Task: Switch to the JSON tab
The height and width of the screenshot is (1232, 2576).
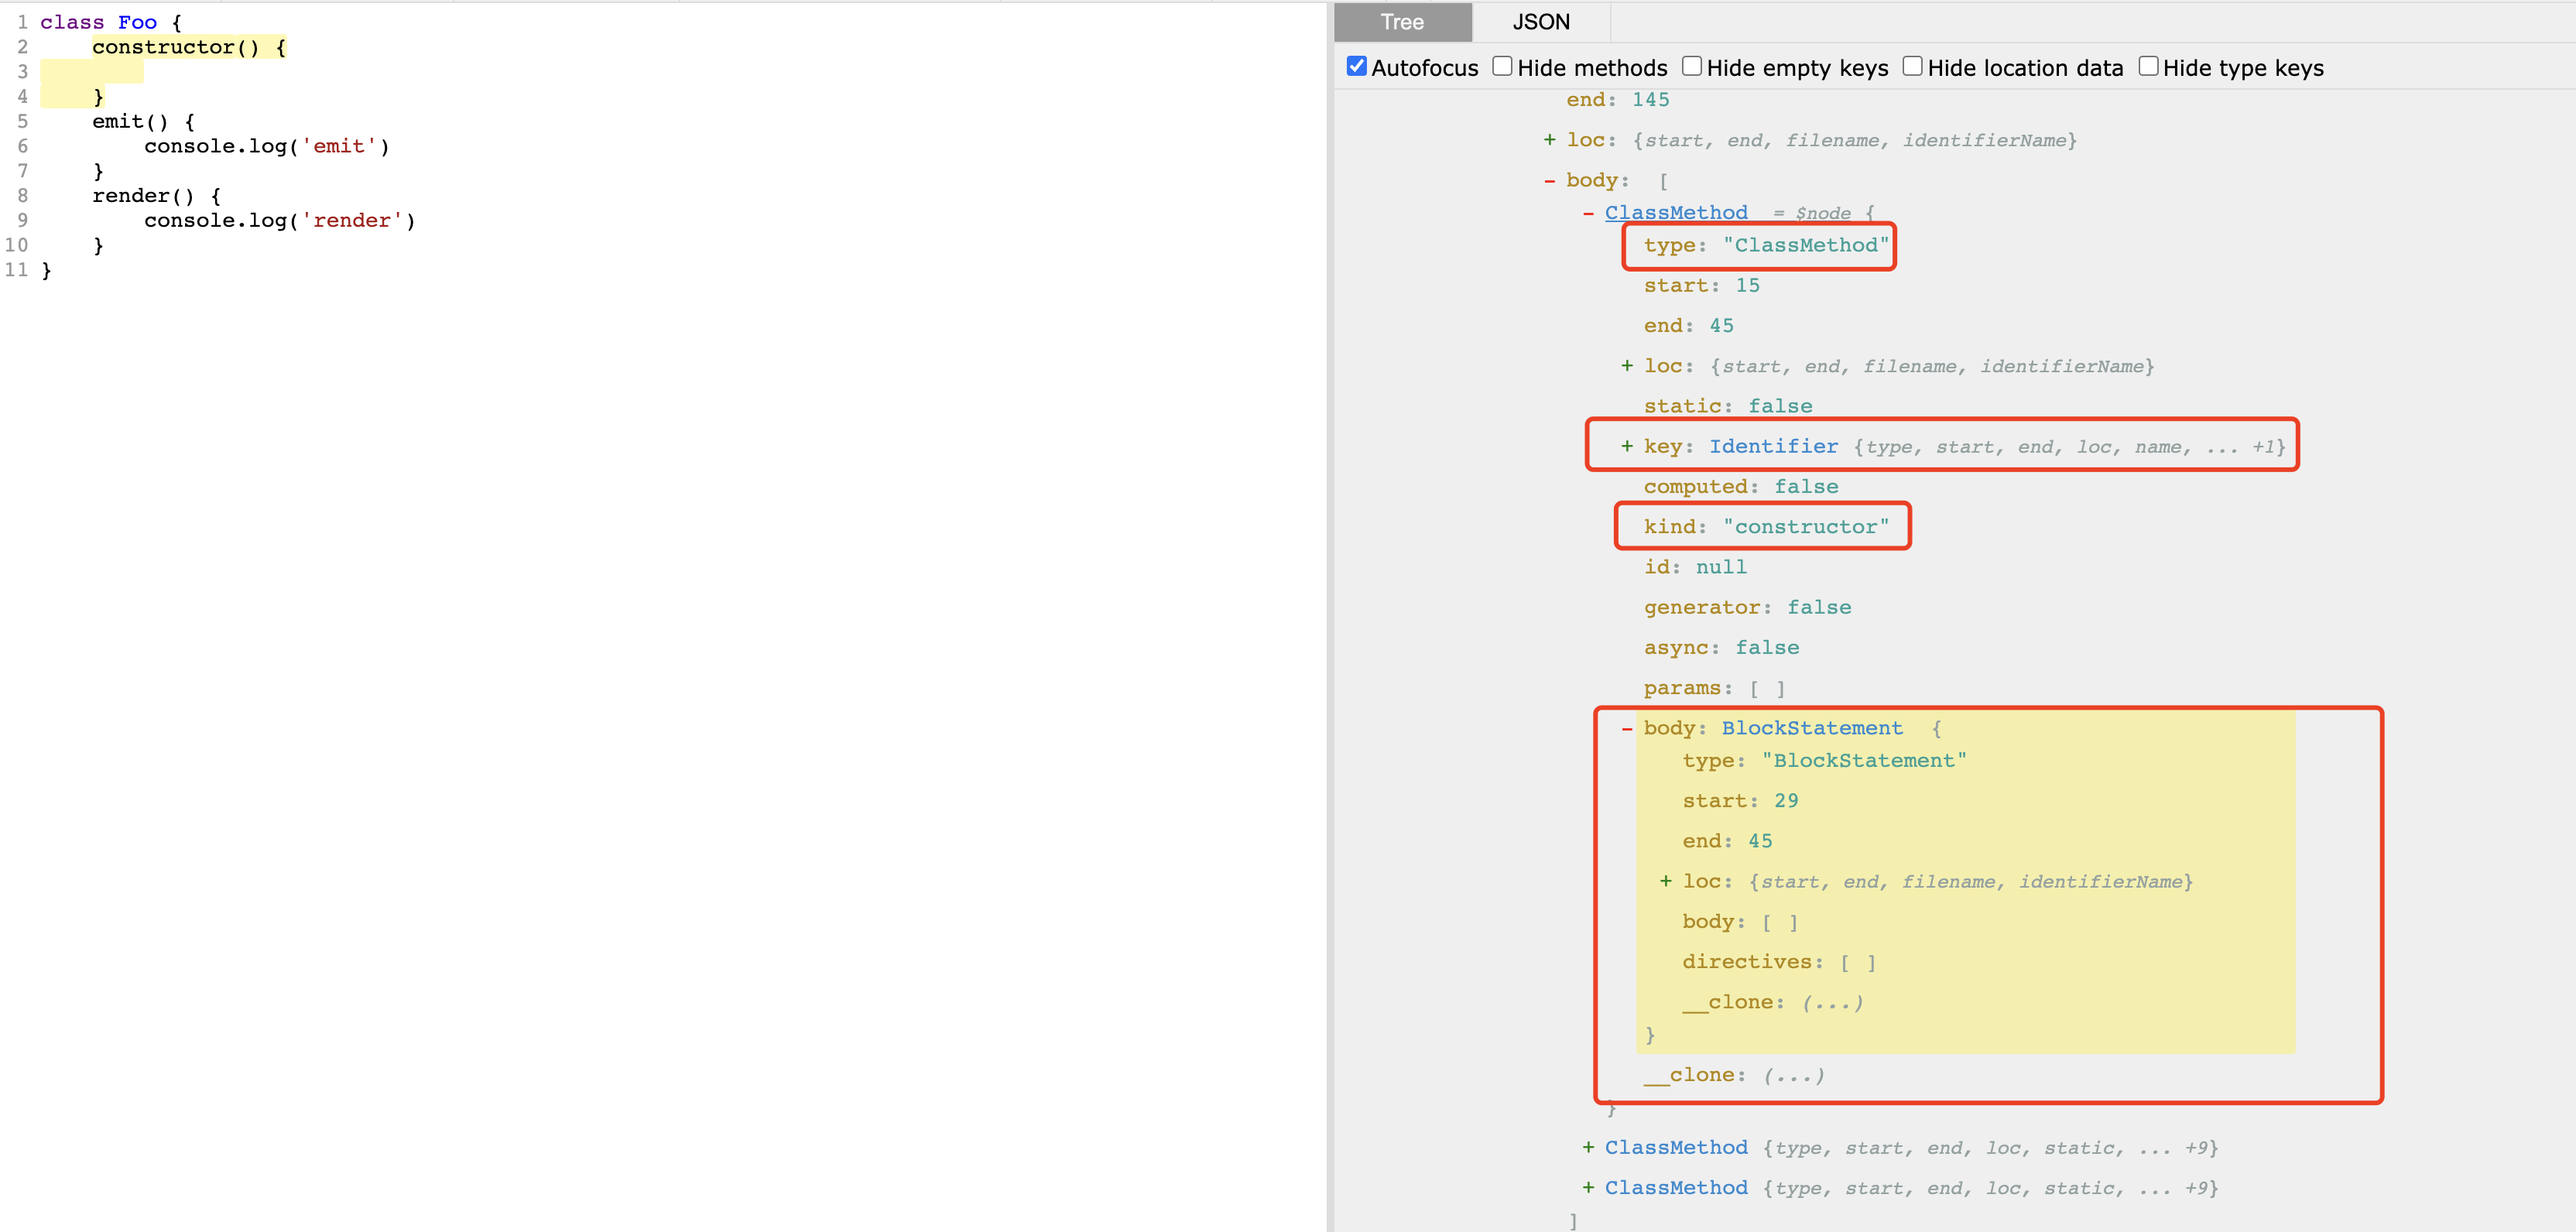Action: 1540,22
